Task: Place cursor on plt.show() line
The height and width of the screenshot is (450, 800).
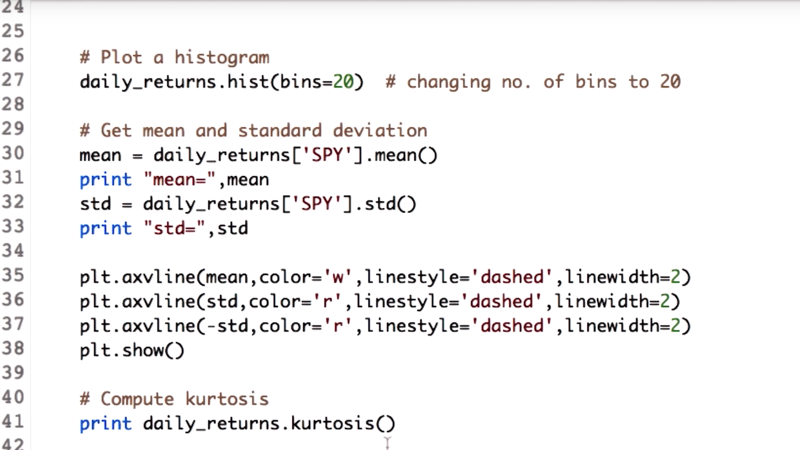Action: click(x=132, y=351)
